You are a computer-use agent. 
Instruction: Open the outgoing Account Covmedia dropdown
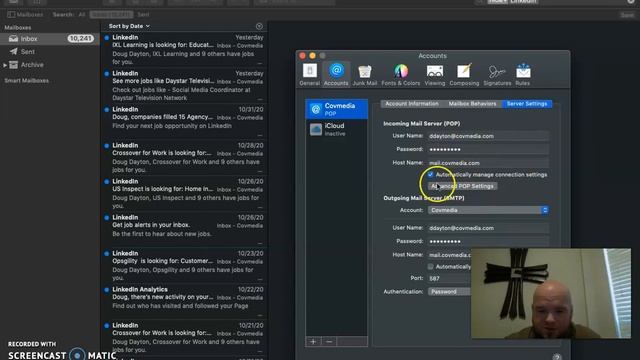tap(488, 210)
